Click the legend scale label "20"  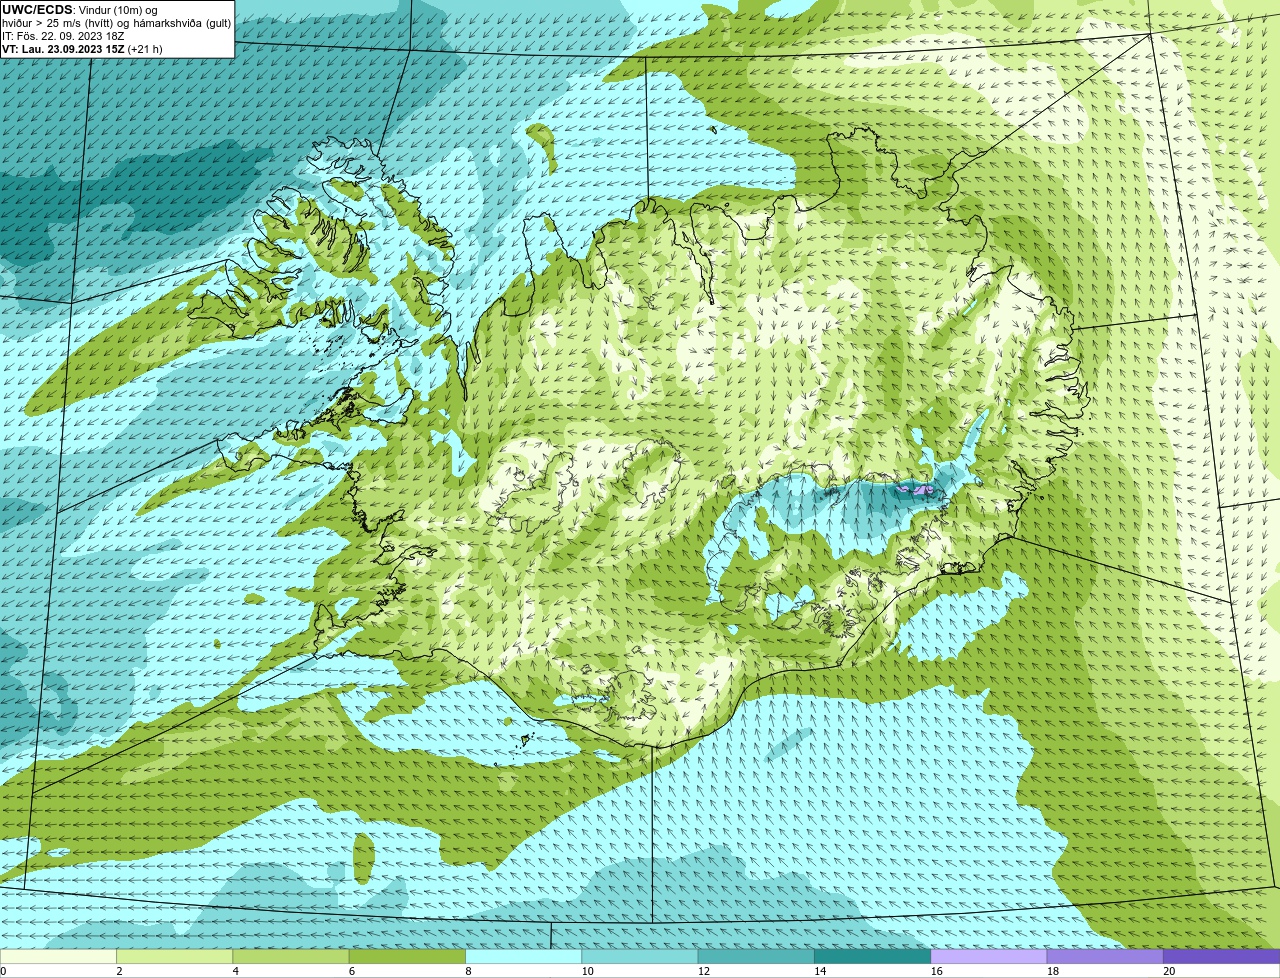(1169, 971)
